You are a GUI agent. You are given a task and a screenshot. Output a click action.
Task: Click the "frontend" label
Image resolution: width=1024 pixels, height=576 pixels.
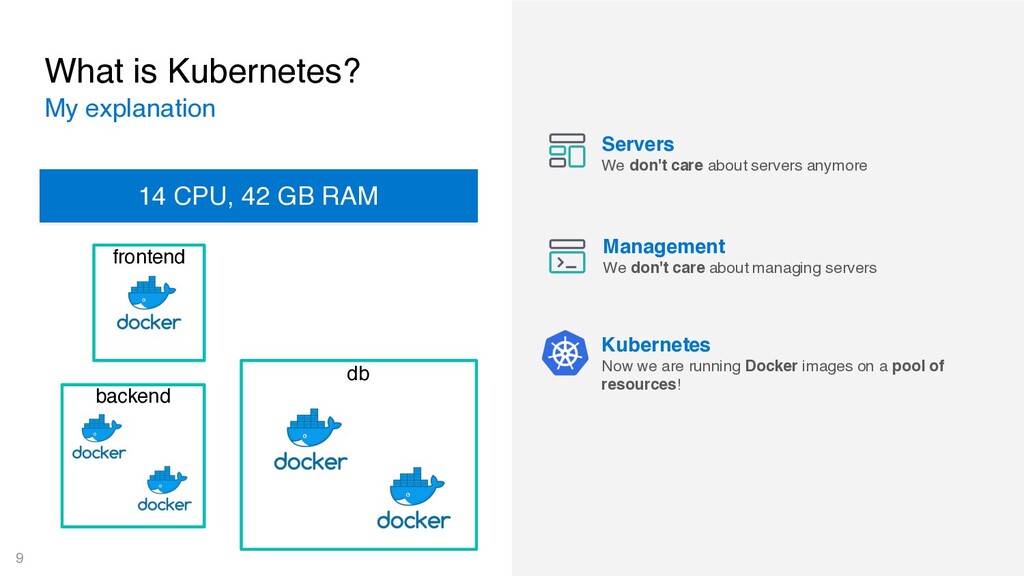pos(149,257)
